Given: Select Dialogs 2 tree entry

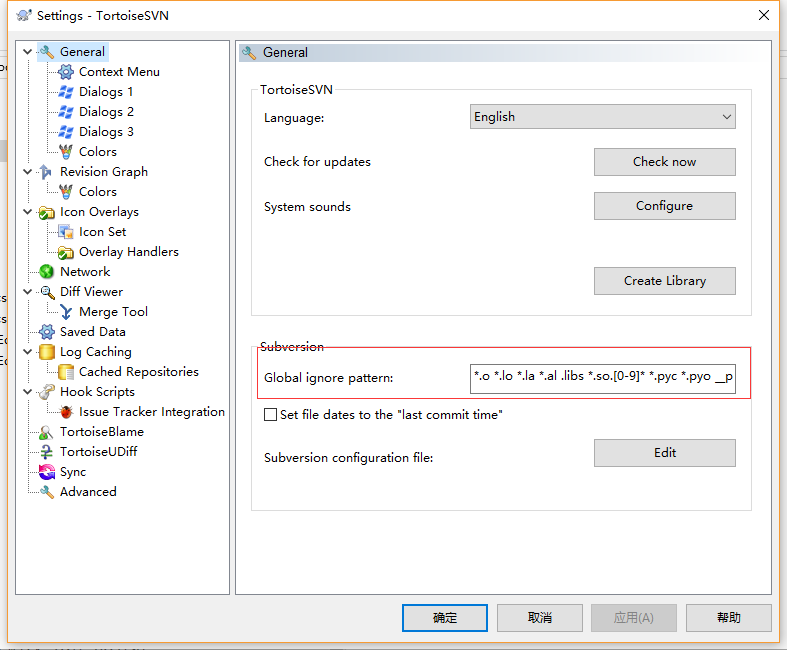Looking at the screenshot, I should 106,112.
